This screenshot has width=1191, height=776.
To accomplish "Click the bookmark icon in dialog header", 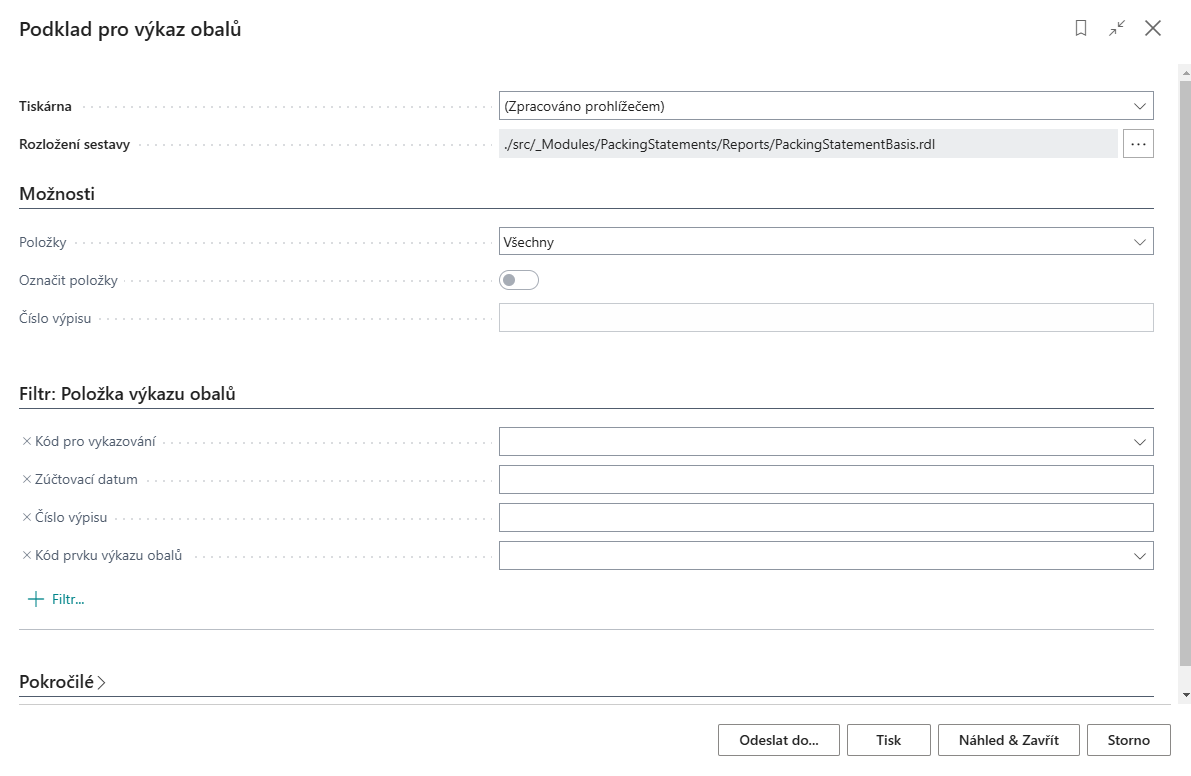I will coord(1081,29).
